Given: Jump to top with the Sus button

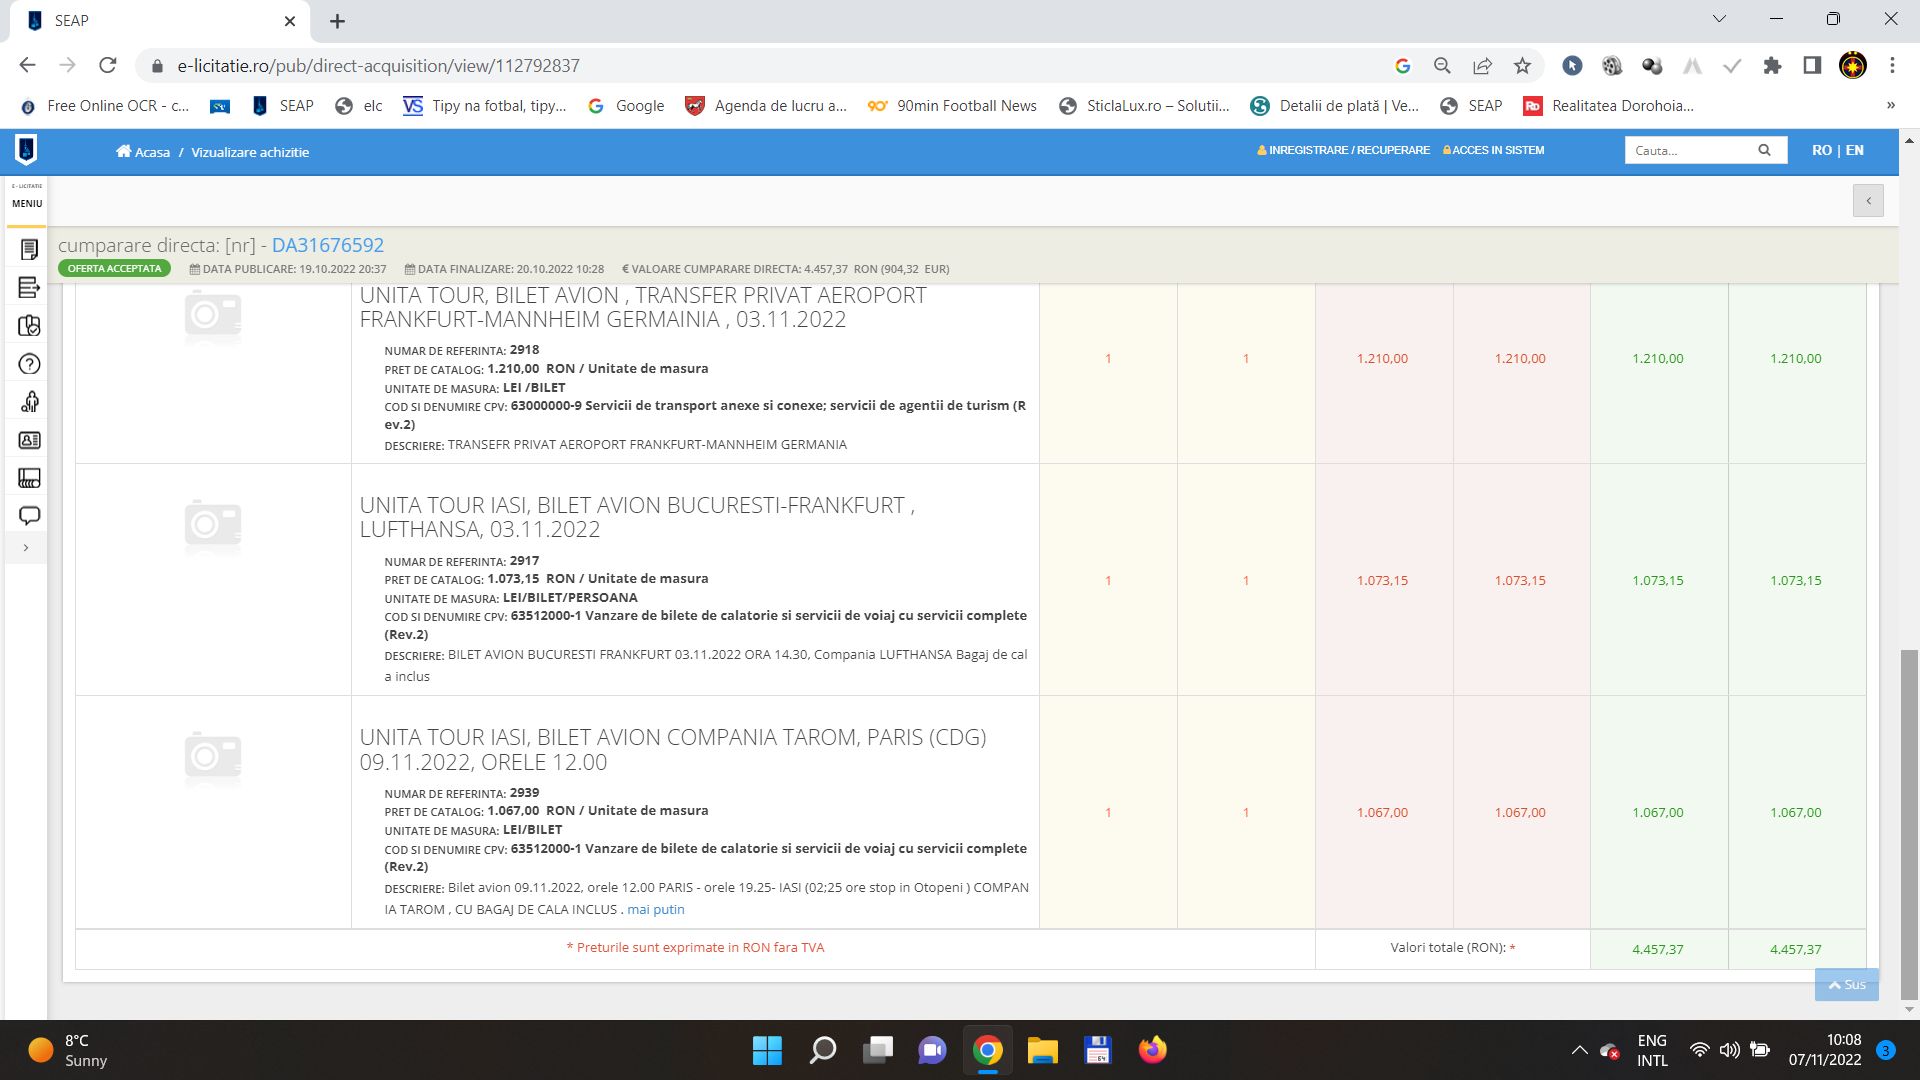Looking at the screenshot, I should click(1847, 985).
